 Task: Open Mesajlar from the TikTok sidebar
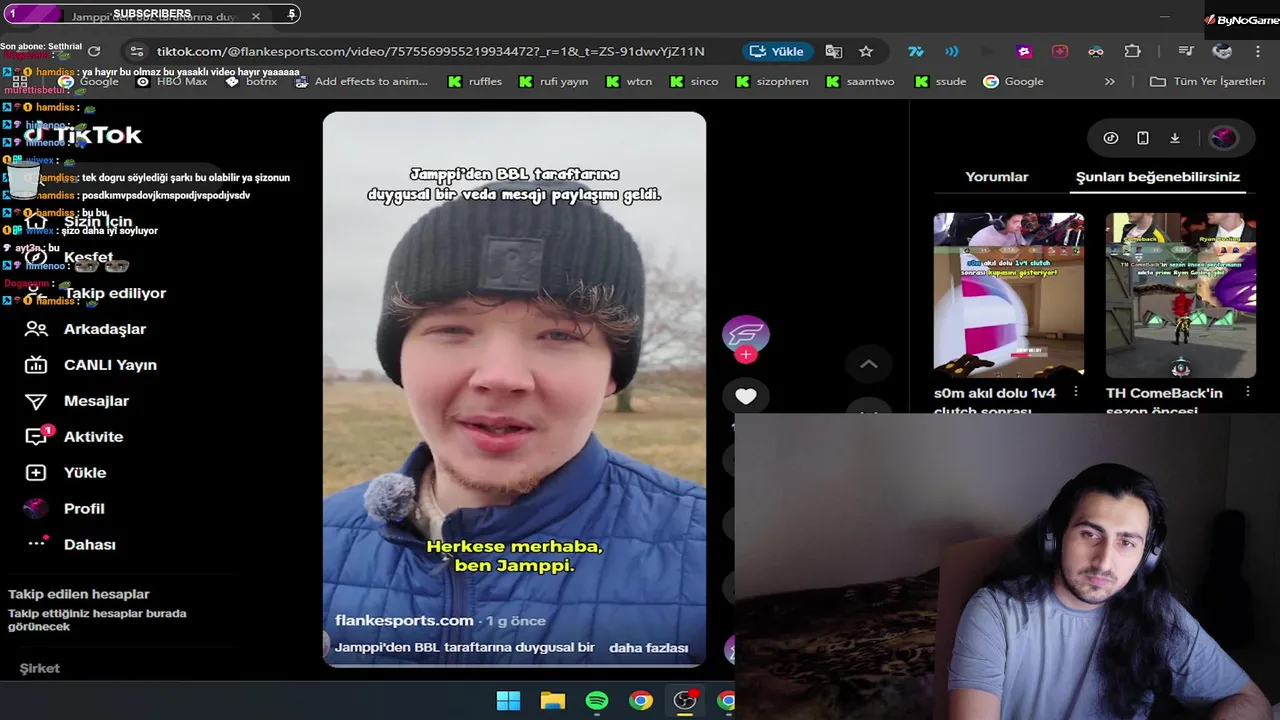click(x=77, y=401)
